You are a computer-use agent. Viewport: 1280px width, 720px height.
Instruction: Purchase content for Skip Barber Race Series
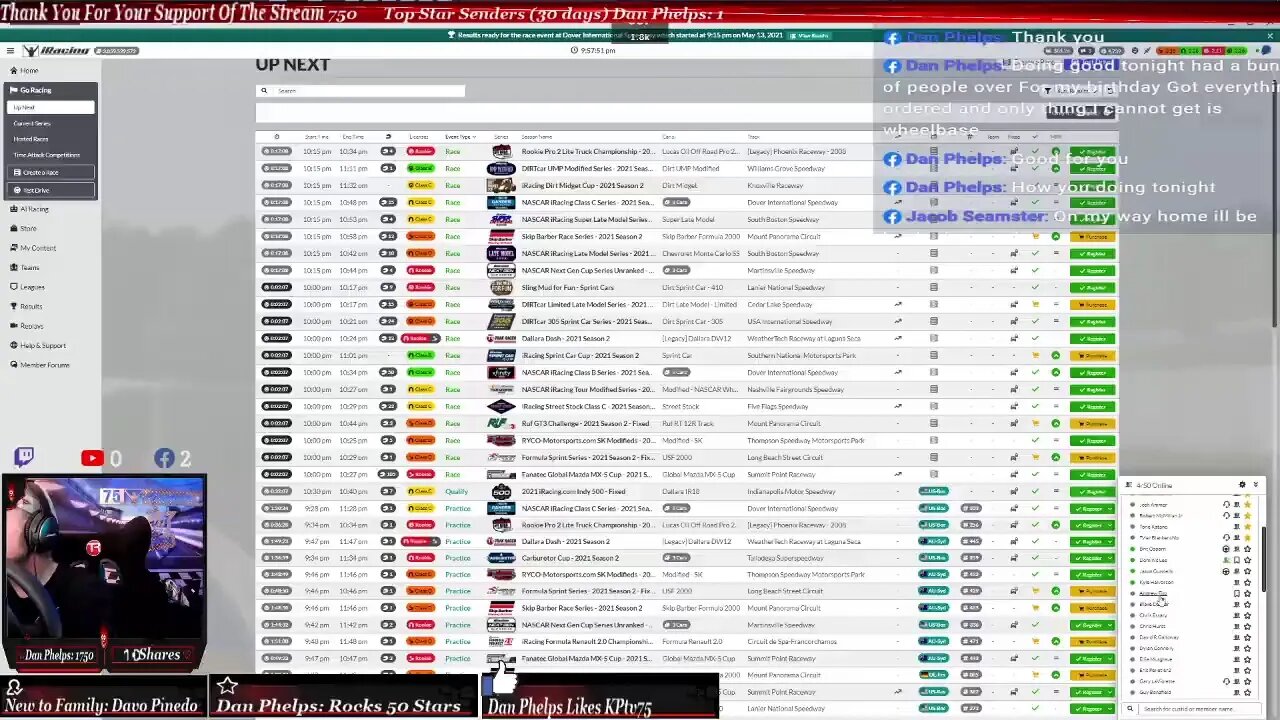[x=1092, y=237]
